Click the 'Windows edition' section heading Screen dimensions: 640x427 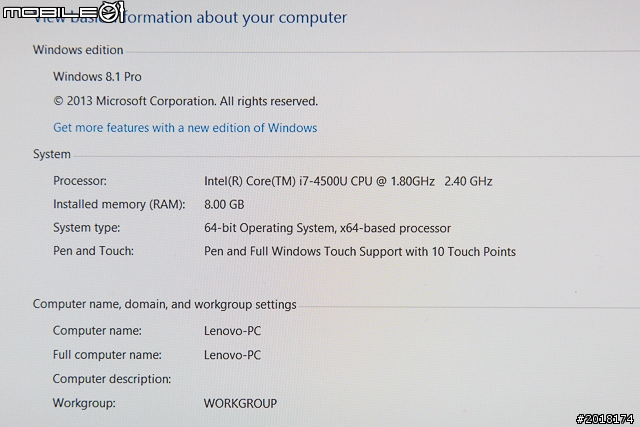coord(78,50)
